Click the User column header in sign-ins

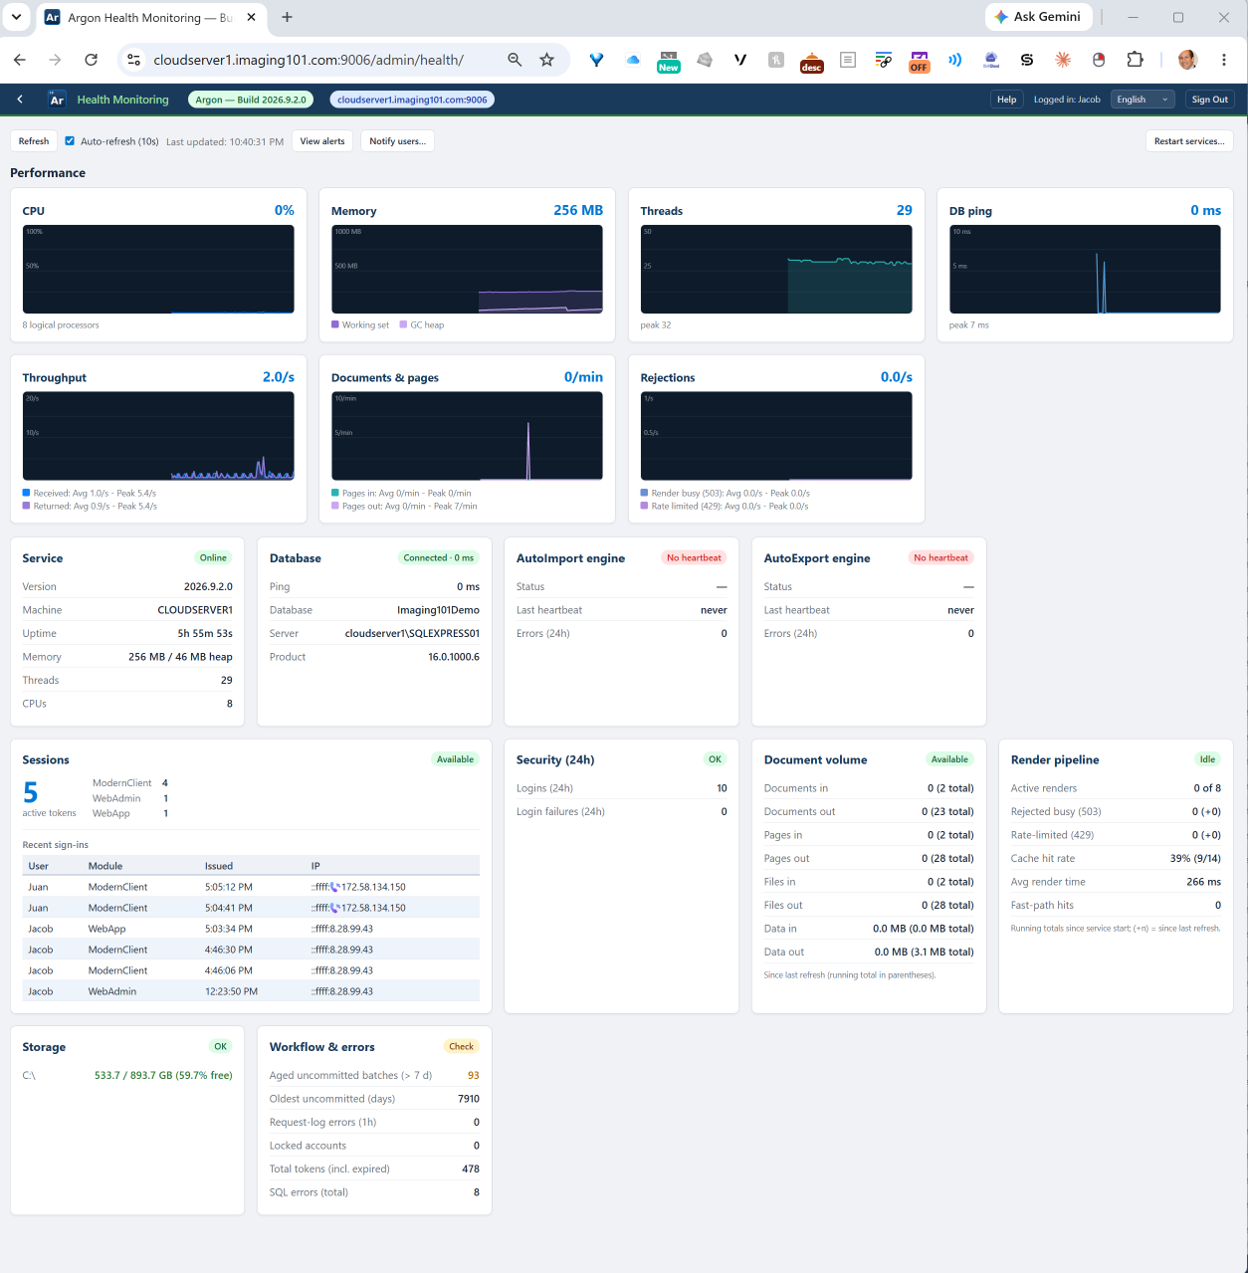click(39, 866)
